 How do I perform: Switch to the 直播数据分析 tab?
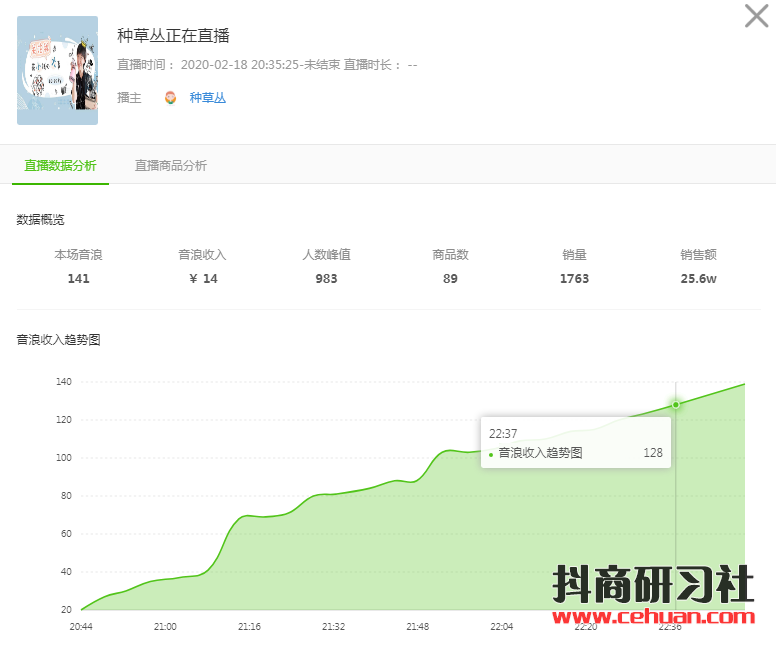[x=60, y=166]
